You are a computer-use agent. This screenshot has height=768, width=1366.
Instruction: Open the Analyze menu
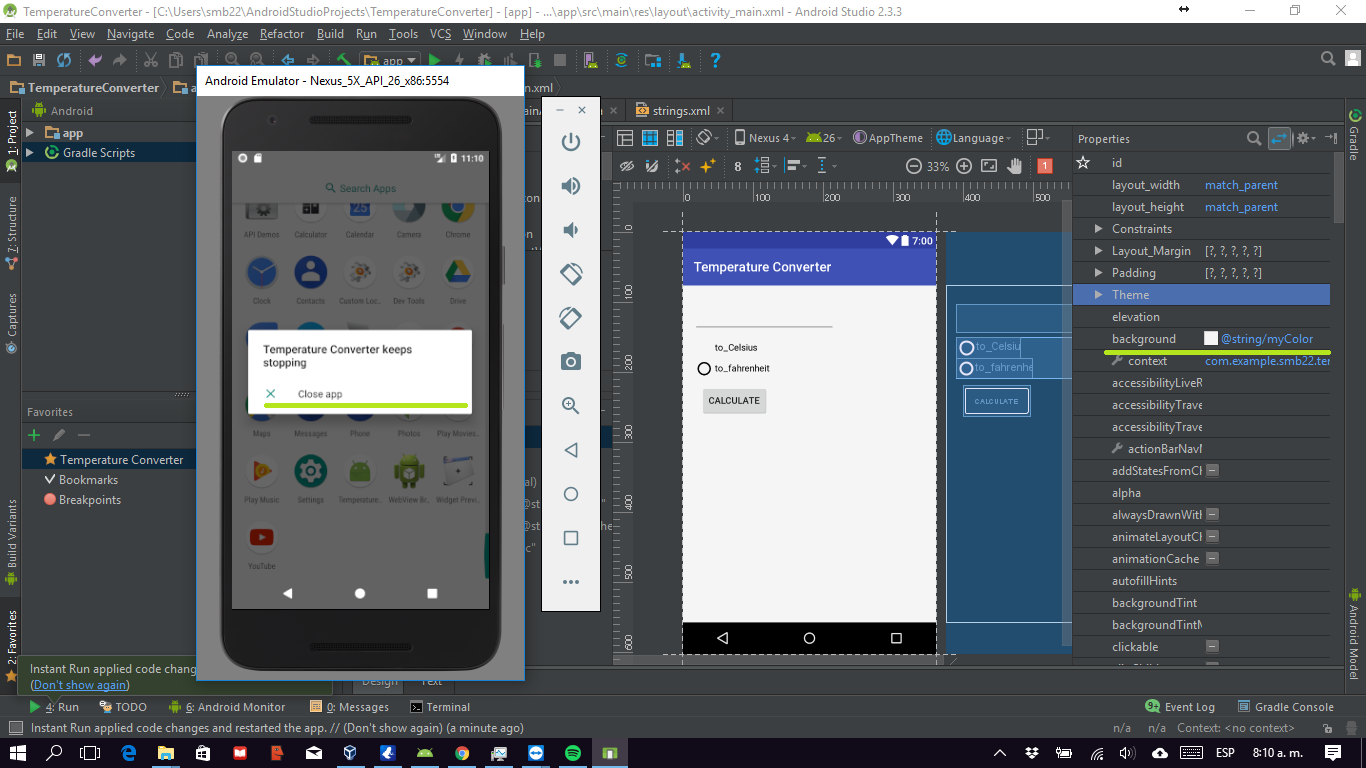click(x=227, y=34)
